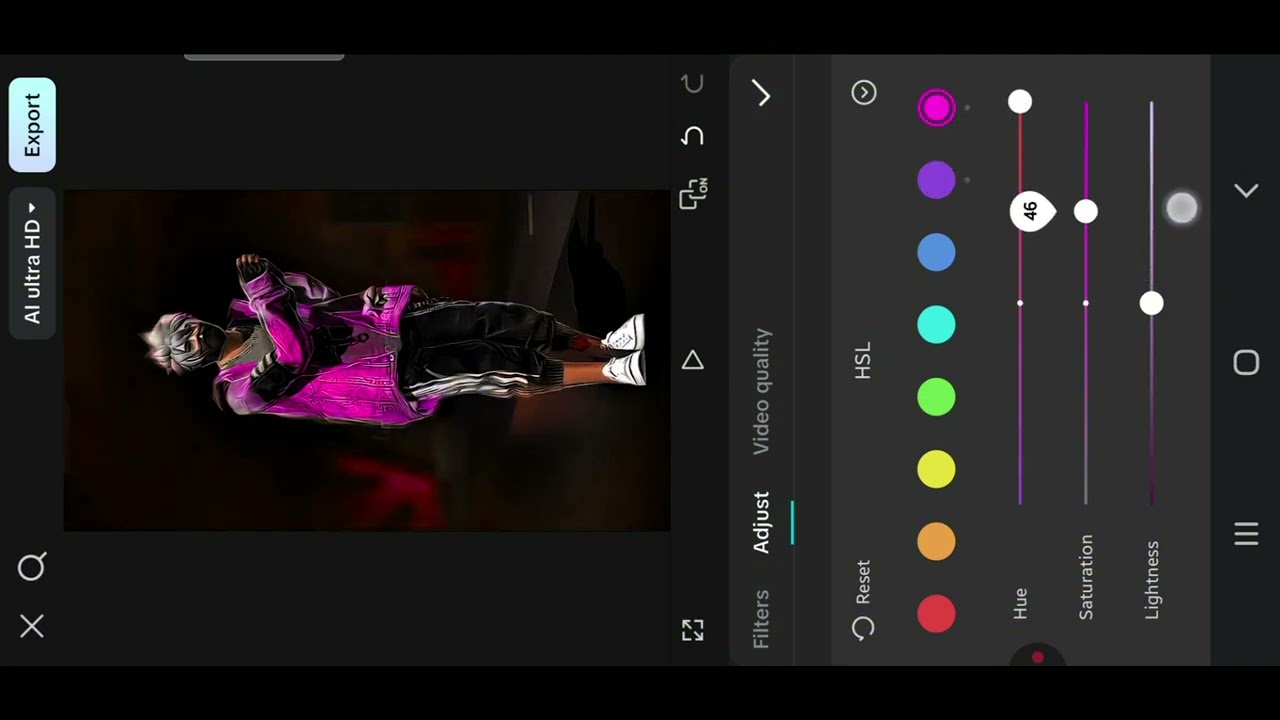
Task: Switch to the Filters tab
Action: click(762, 619)
